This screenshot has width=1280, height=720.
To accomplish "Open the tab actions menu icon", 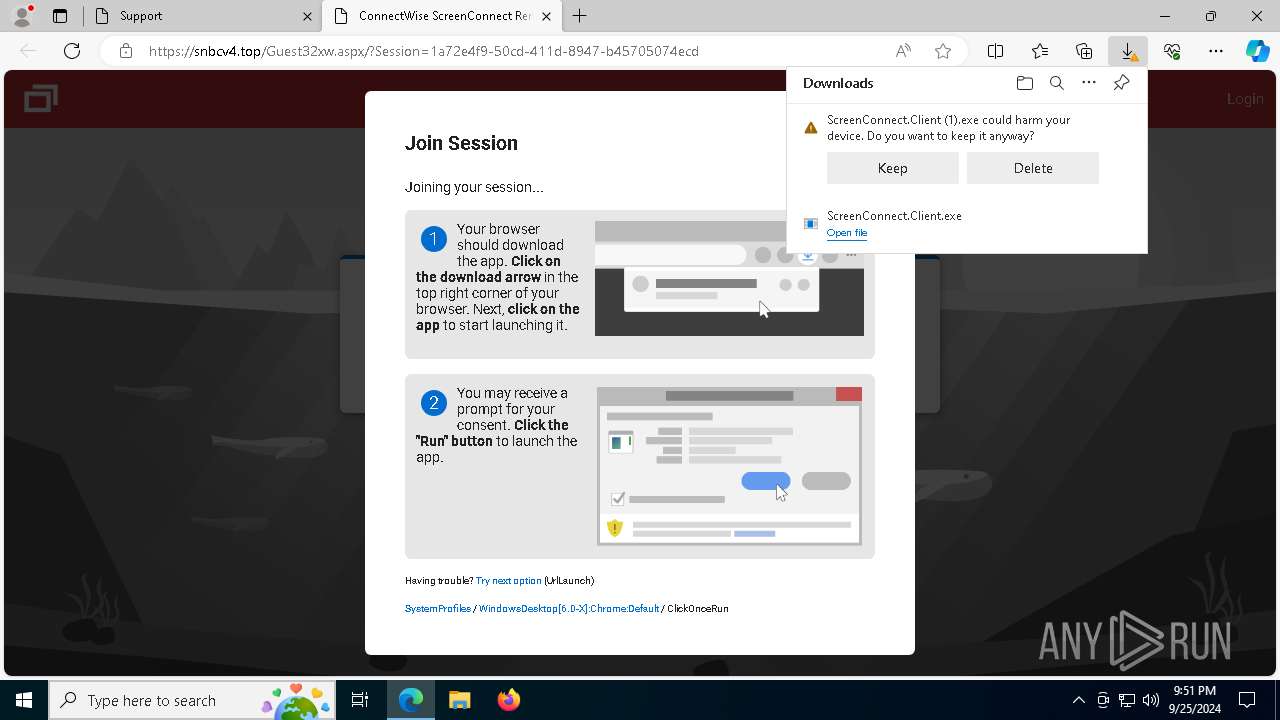I will [60, 16].
